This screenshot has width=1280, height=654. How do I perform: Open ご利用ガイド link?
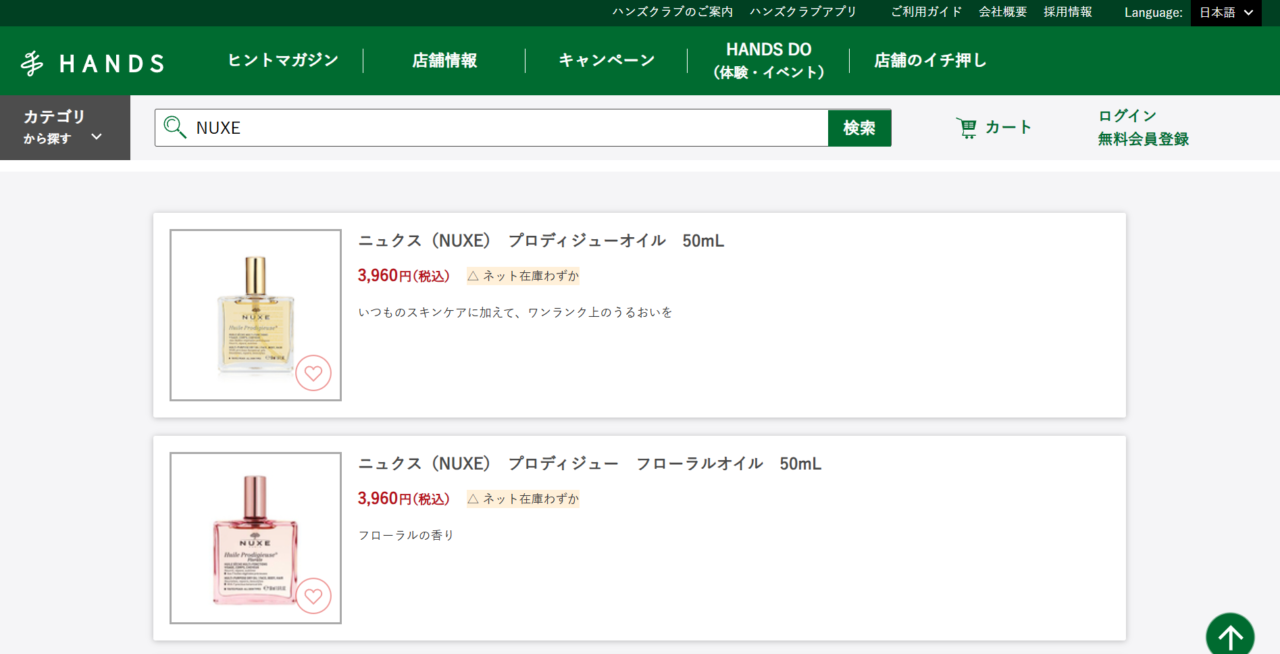click(927, 12)
